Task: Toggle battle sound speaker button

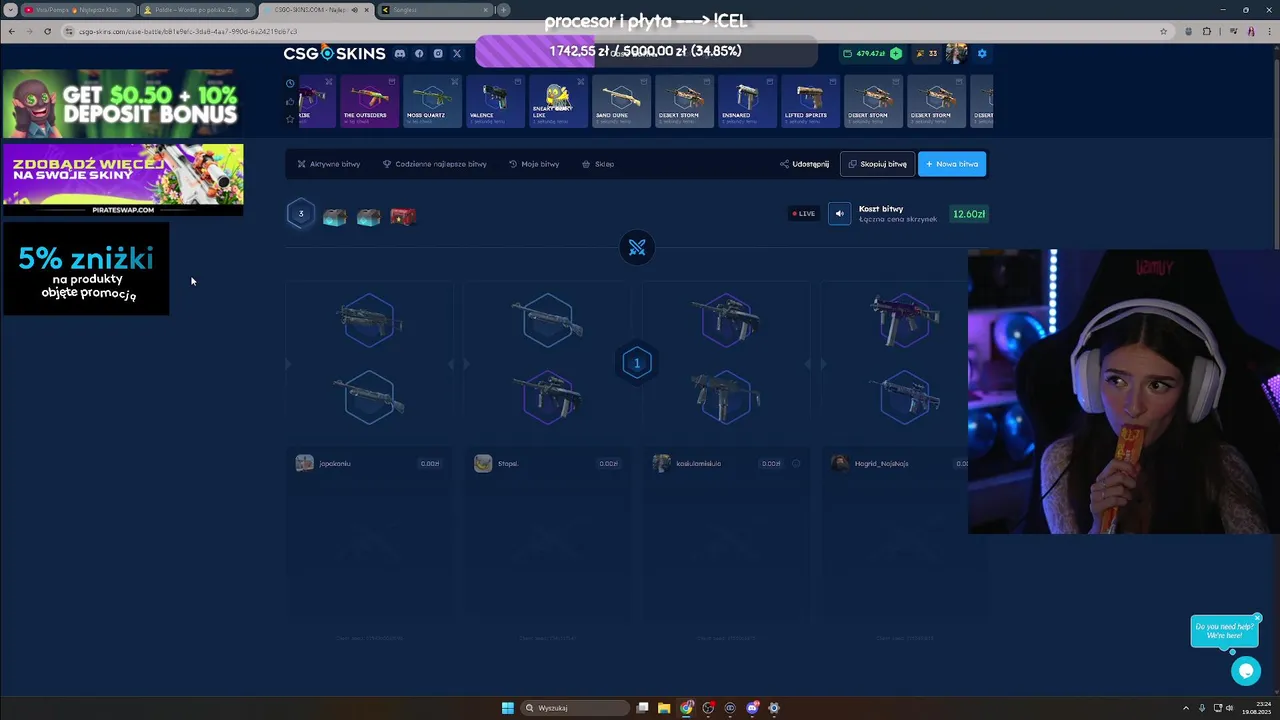Action: click(x=839, y=213)
